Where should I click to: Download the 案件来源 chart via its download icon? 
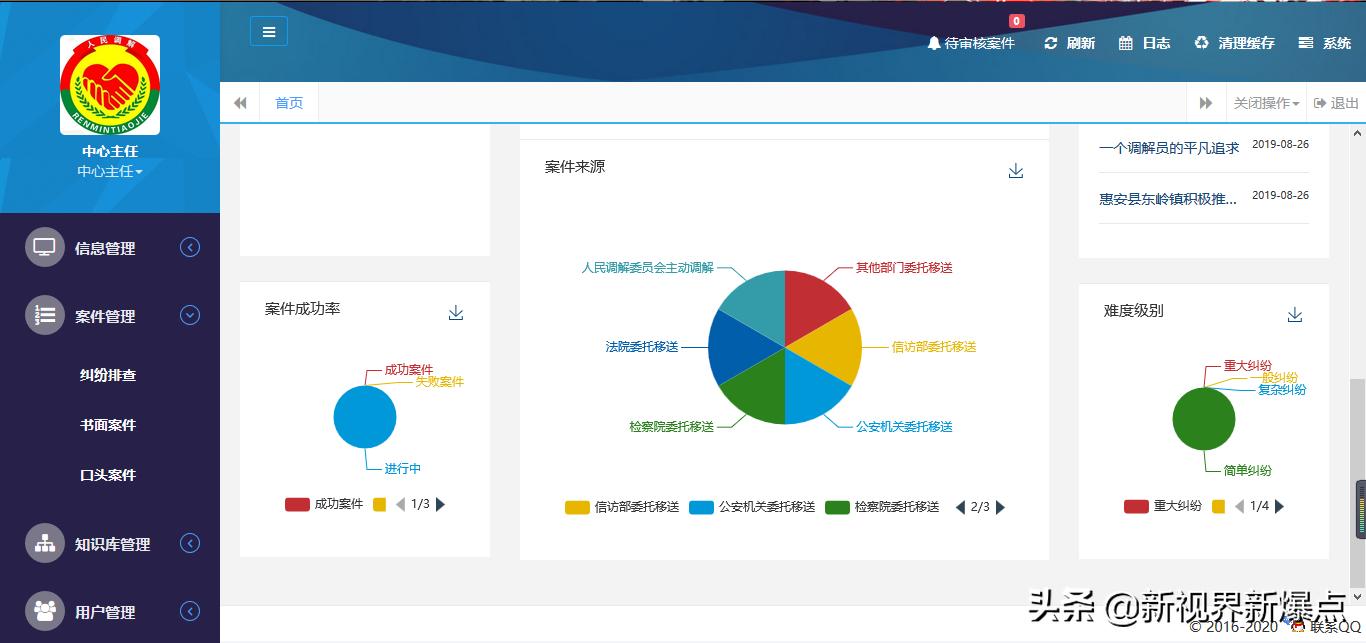coord(1016,171)
